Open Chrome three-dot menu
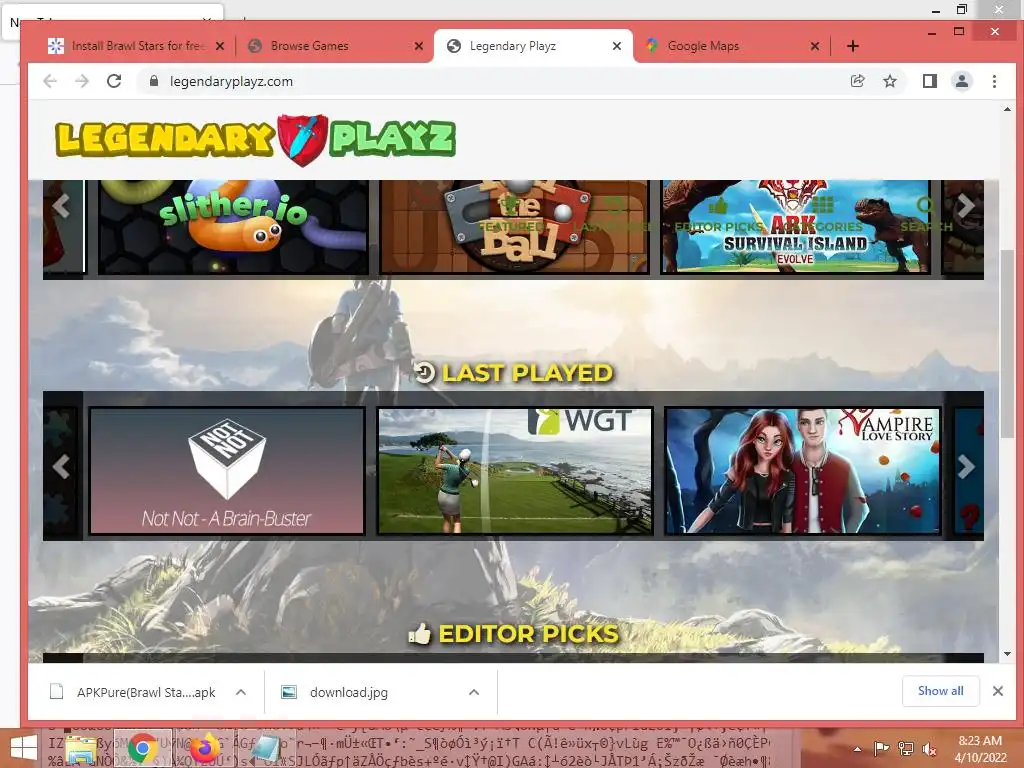The image size is (1024, 768). click(994, 81)
